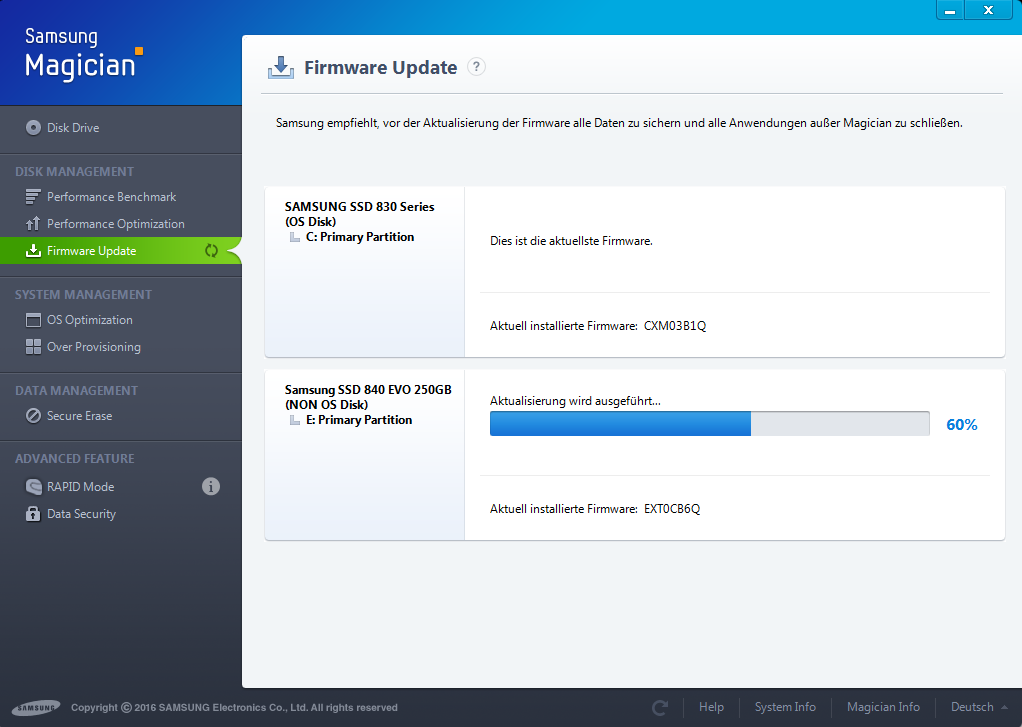
Task: Open the Deutsch language dropdown
Action: coord(979,707)
